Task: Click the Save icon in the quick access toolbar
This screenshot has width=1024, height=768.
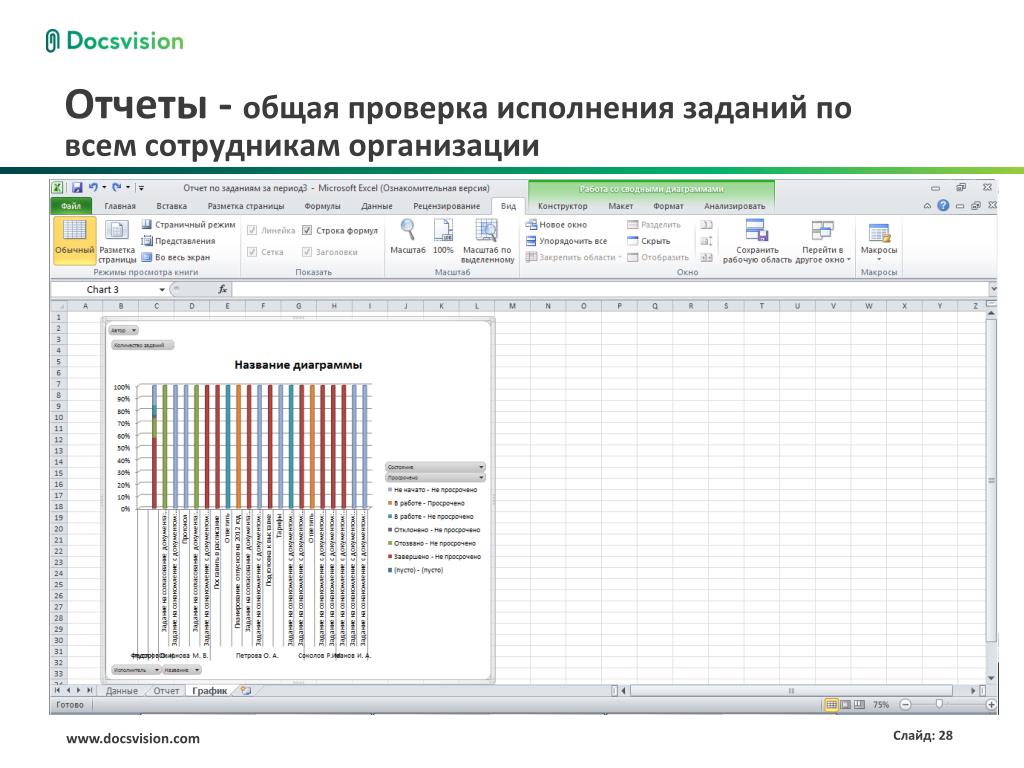Action: 77,187
